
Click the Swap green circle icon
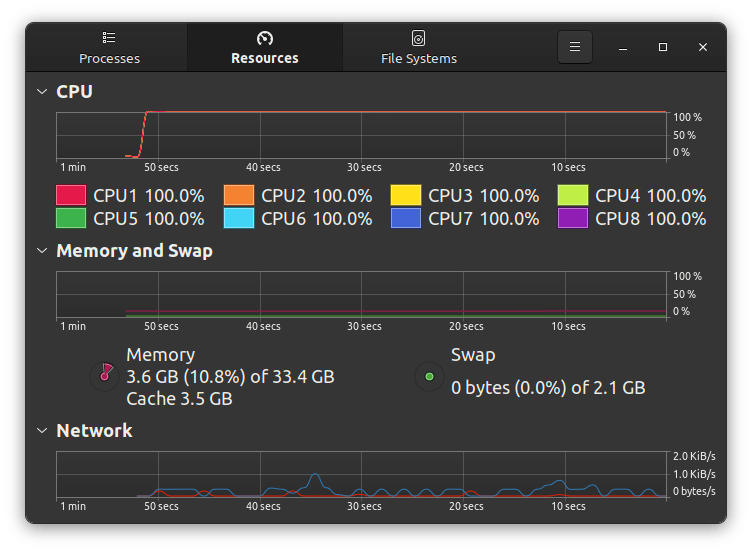pos(429,376)
